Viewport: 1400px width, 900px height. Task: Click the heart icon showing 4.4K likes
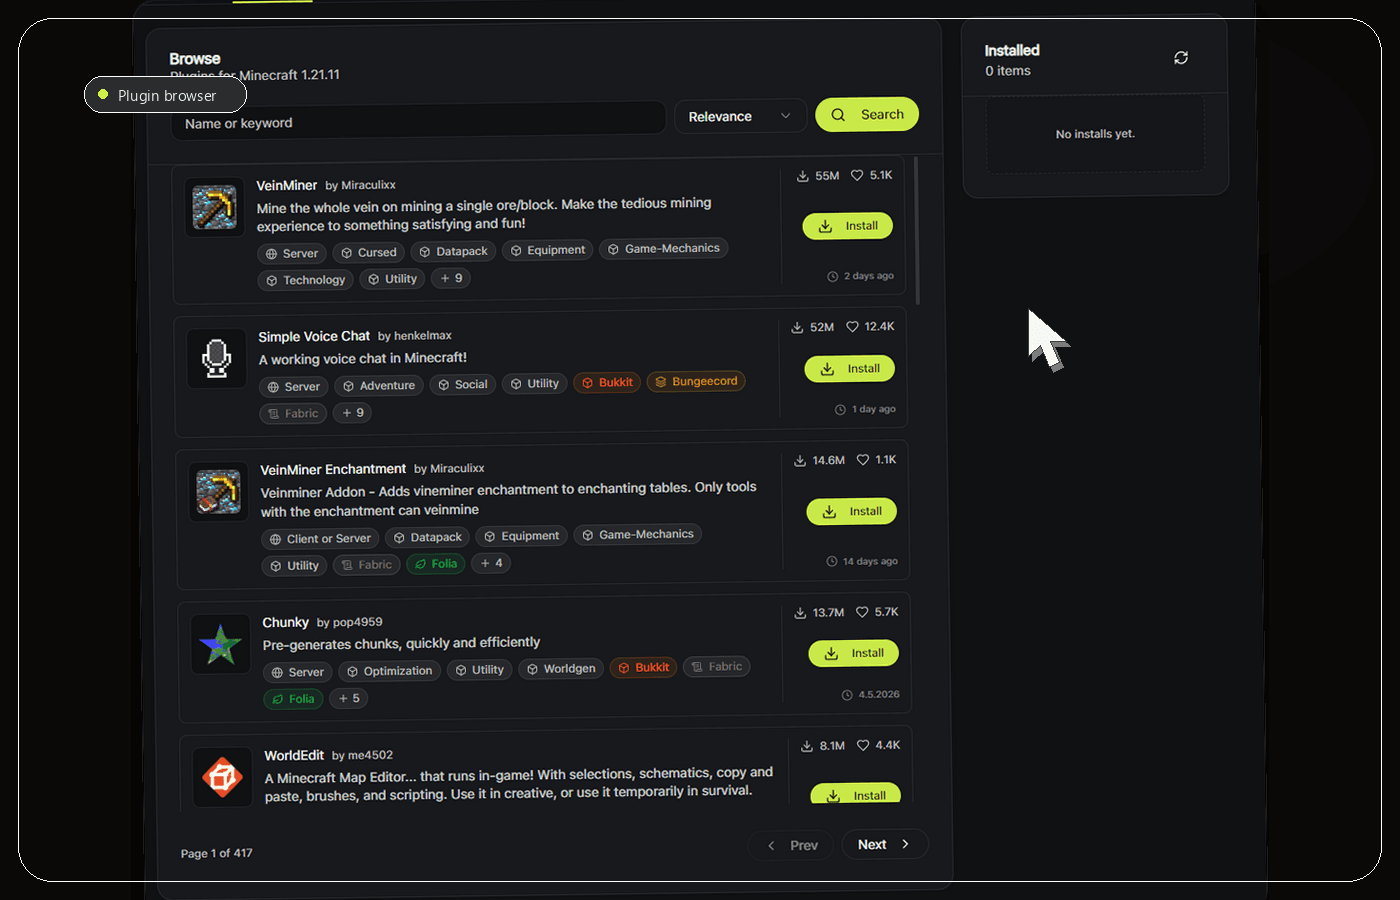coord(863,745)
